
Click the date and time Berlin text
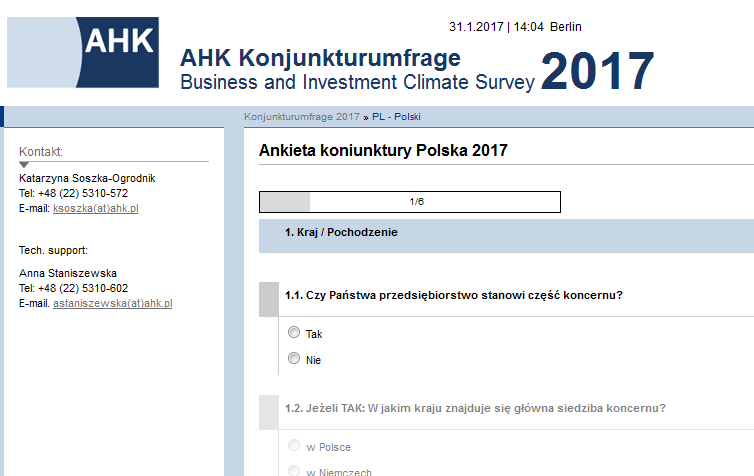515,27
